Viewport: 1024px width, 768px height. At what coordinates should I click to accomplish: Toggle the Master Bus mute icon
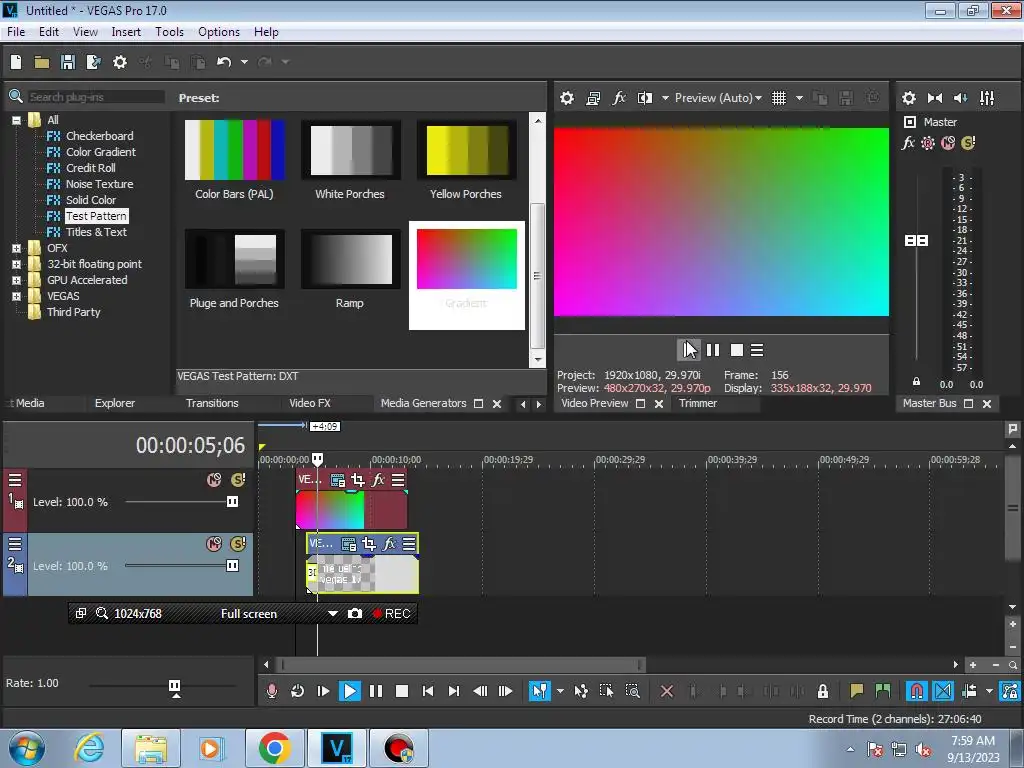click(x=948, y=142)
